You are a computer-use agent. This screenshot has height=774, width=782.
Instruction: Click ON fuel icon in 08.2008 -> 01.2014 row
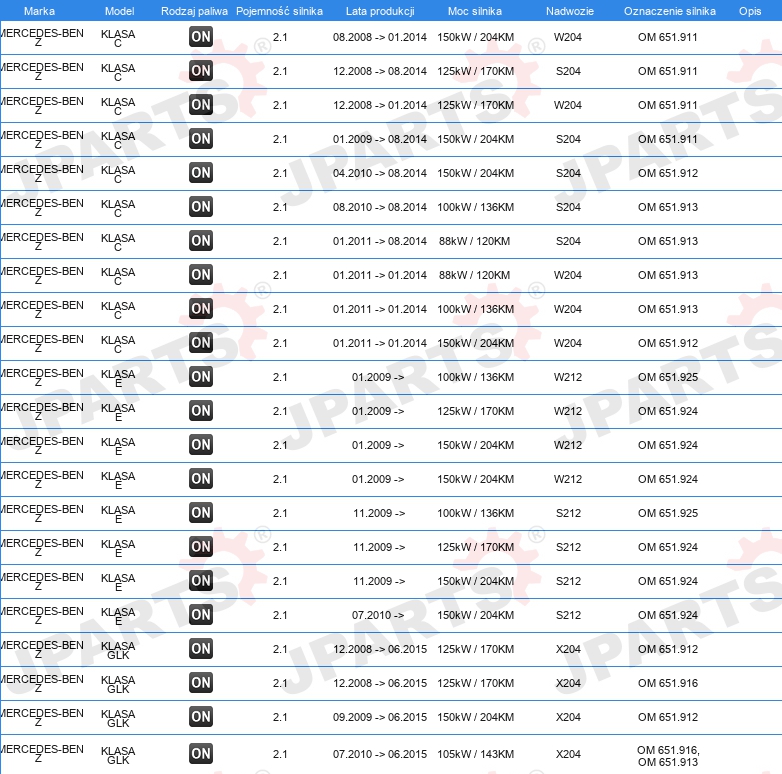[x=201, y=37]
